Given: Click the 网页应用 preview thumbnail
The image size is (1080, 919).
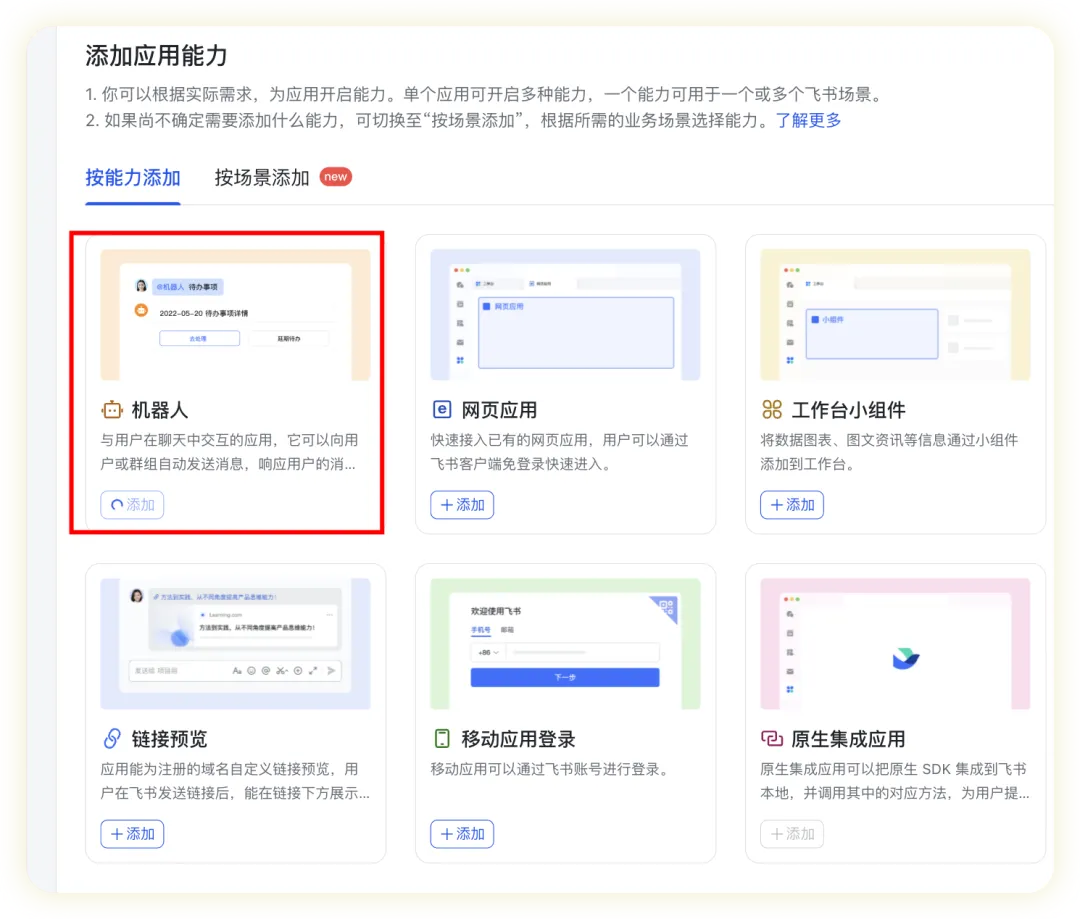Looking at the screenshot, I should coord(565,315).
